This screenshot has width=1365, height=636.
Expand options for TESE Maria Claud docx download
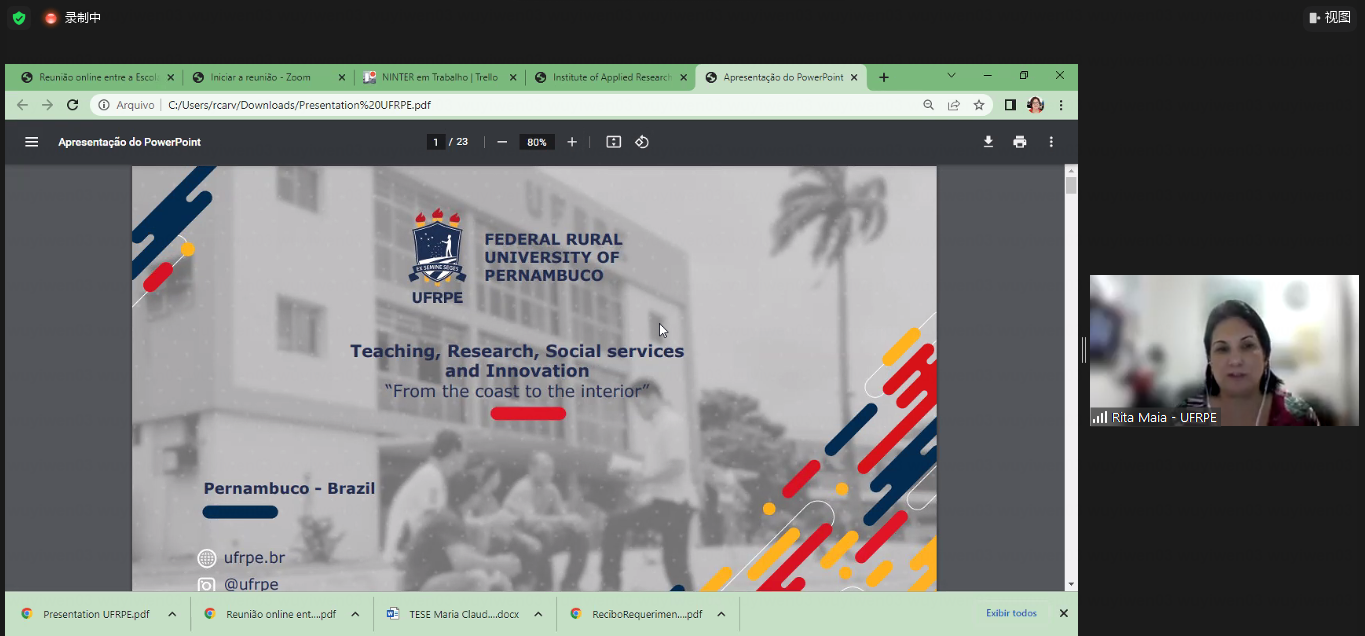[x=538, y=614]
